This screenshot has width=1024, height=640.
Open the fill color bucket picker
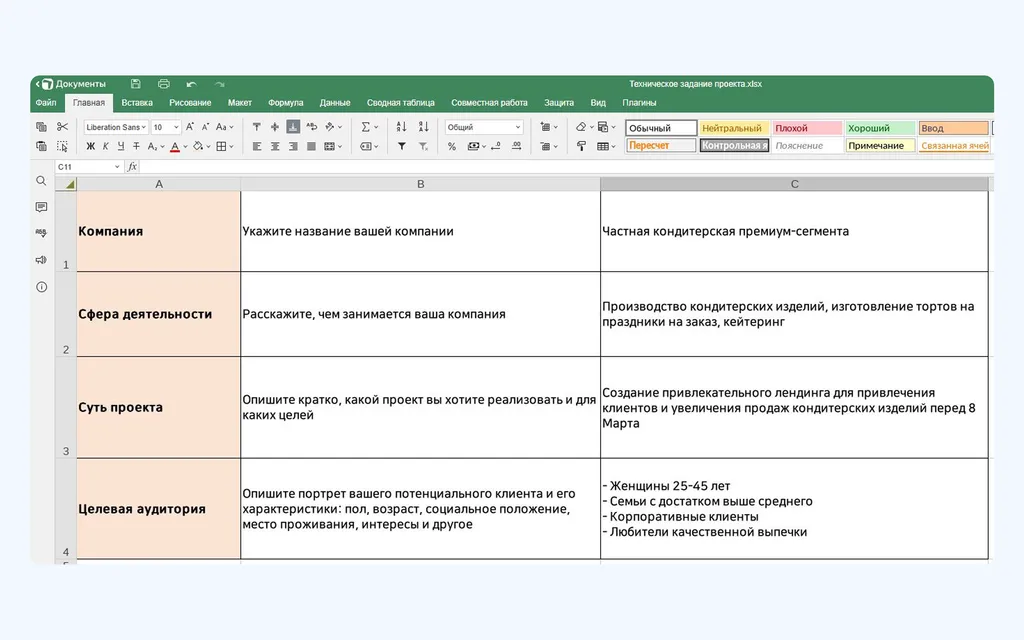(x=198, y=146)
